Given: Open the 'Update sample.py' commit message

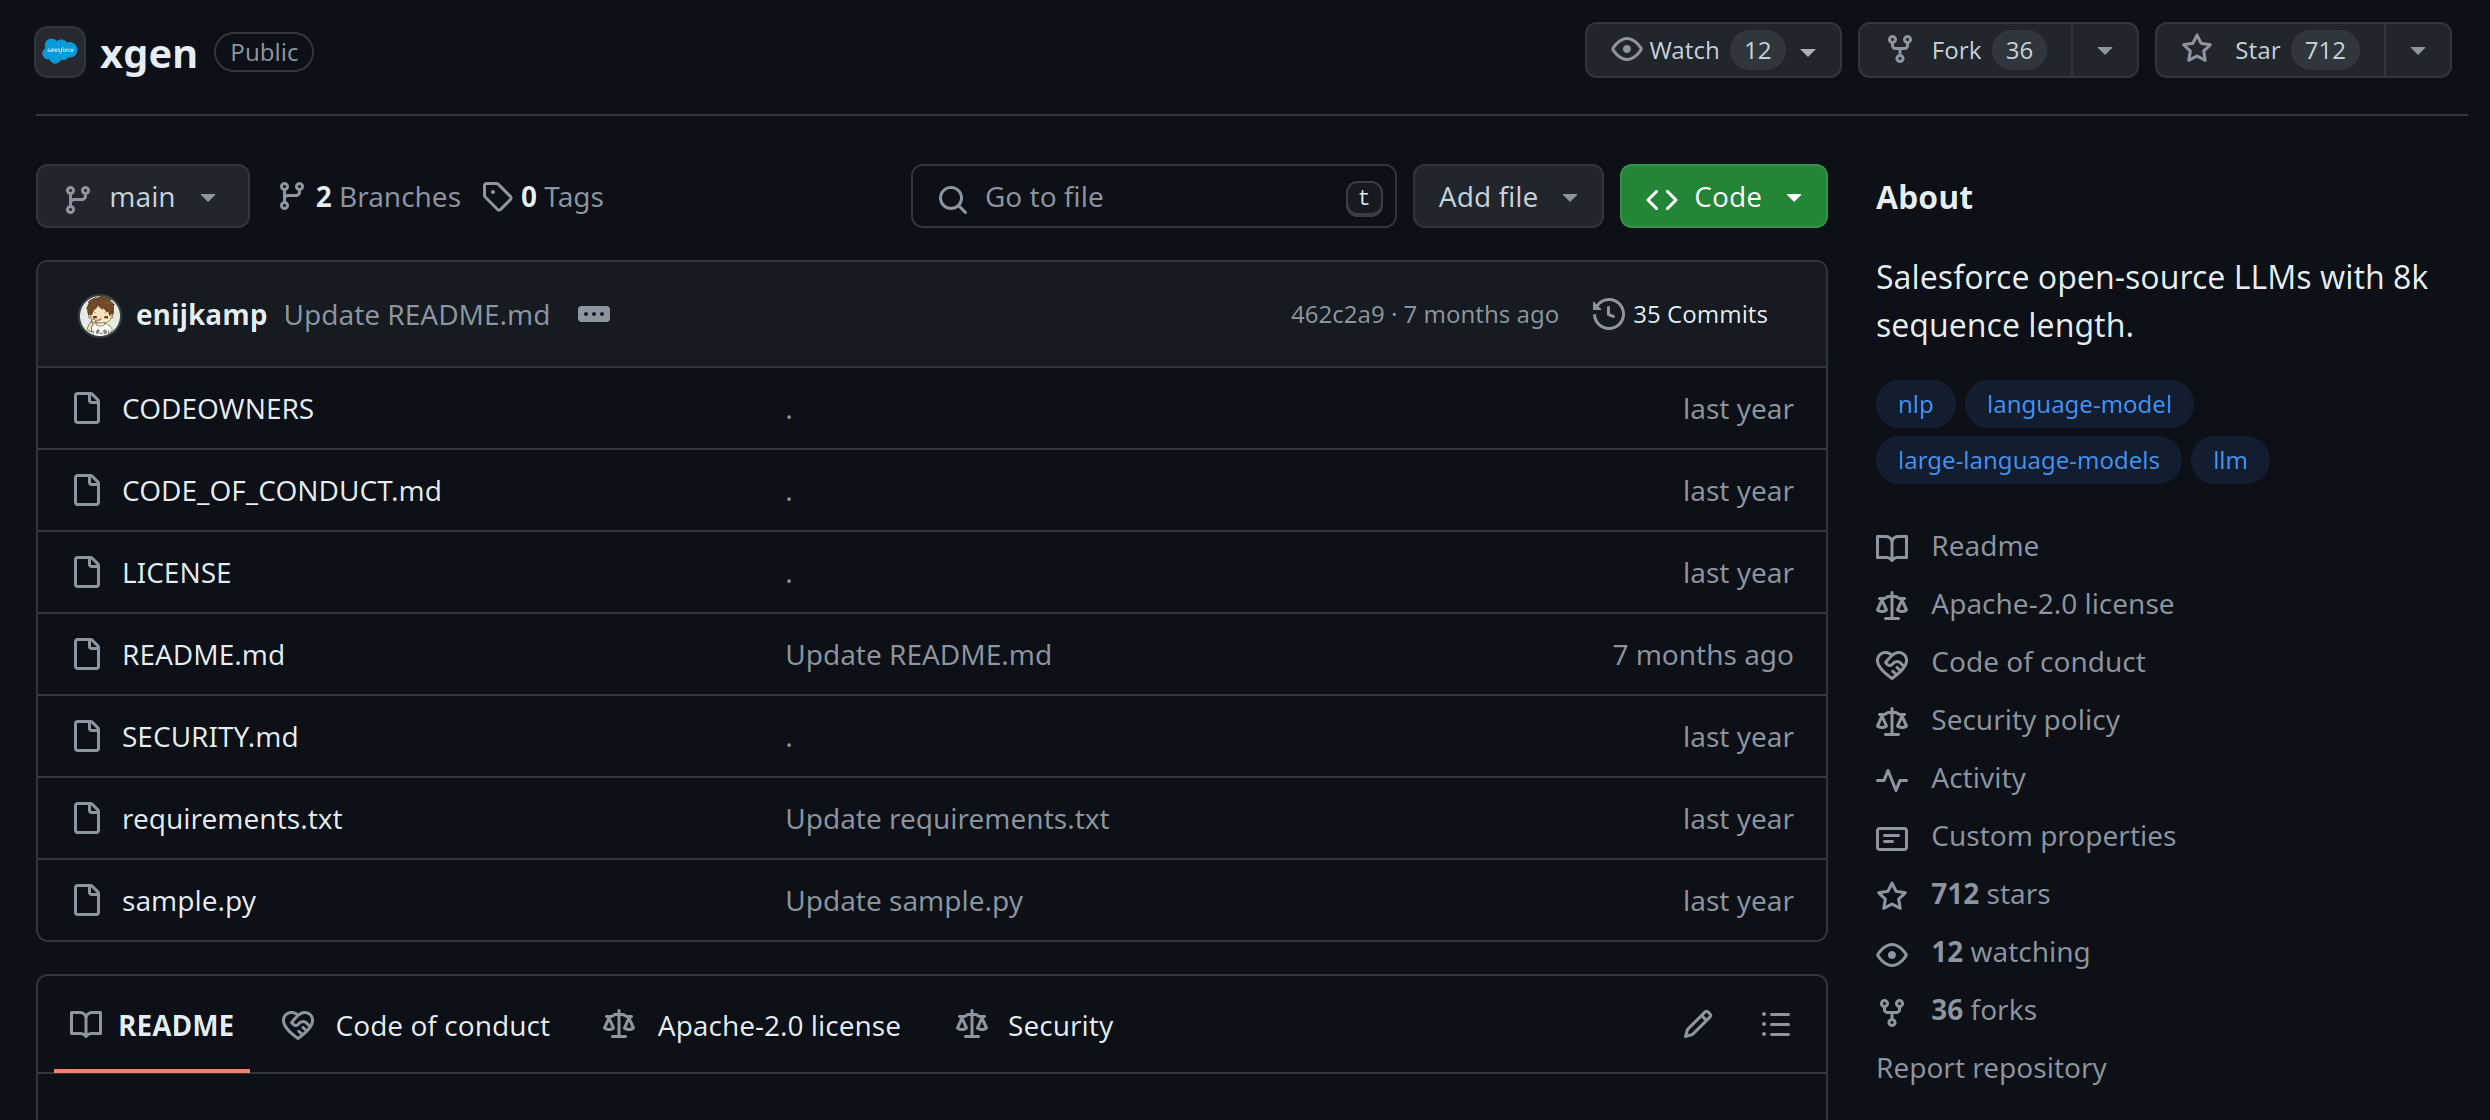Looking at the screenshot, I should (904, 901).
